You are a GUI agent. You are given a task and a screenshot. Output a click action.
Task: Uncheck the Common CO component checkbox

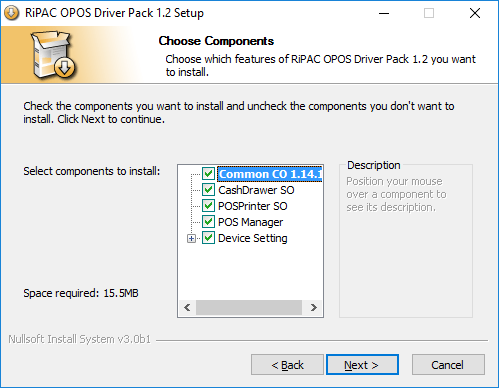point(208,174)
